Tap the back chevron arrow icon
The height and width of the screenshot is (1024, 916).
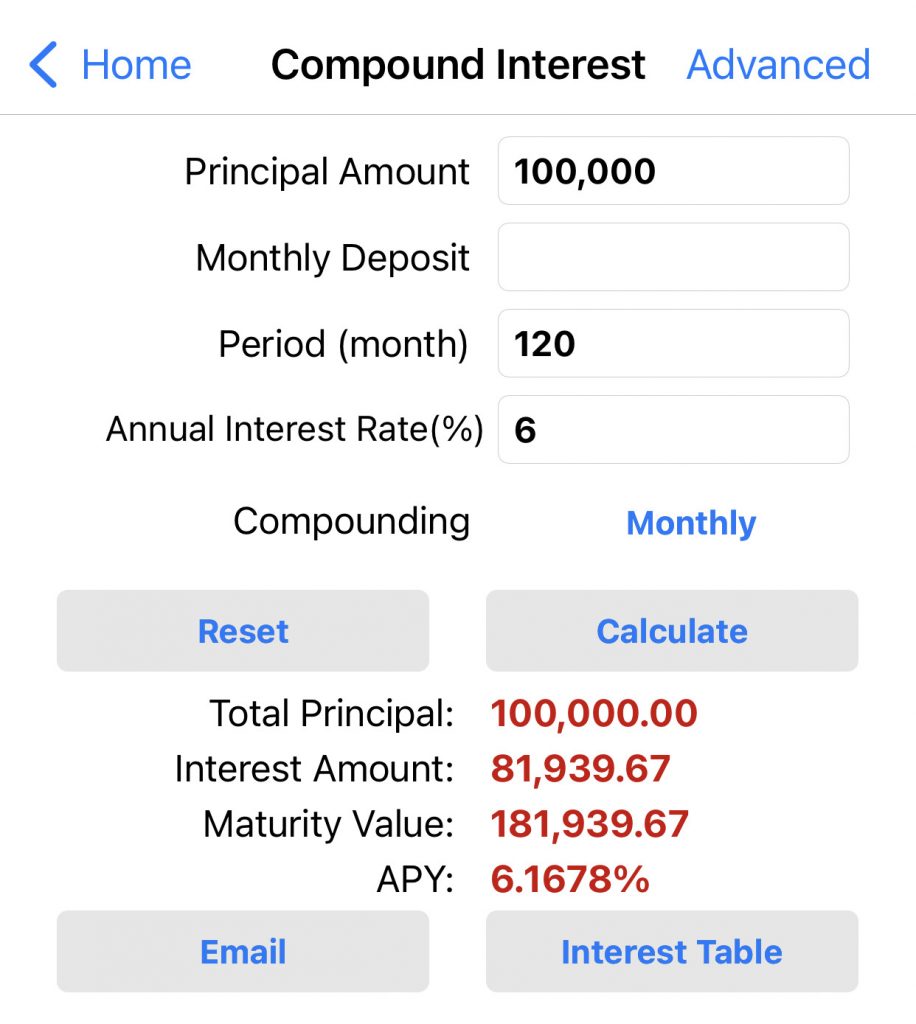point(44,65)
